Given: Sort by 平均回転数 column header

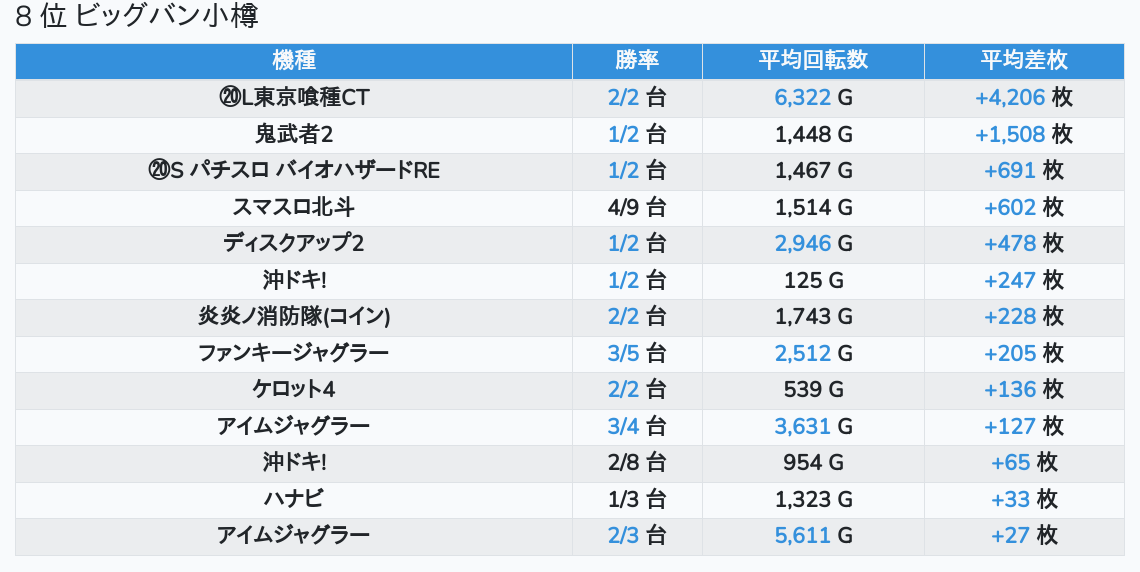Looking at the screenshot, I should tap(813, 61).
